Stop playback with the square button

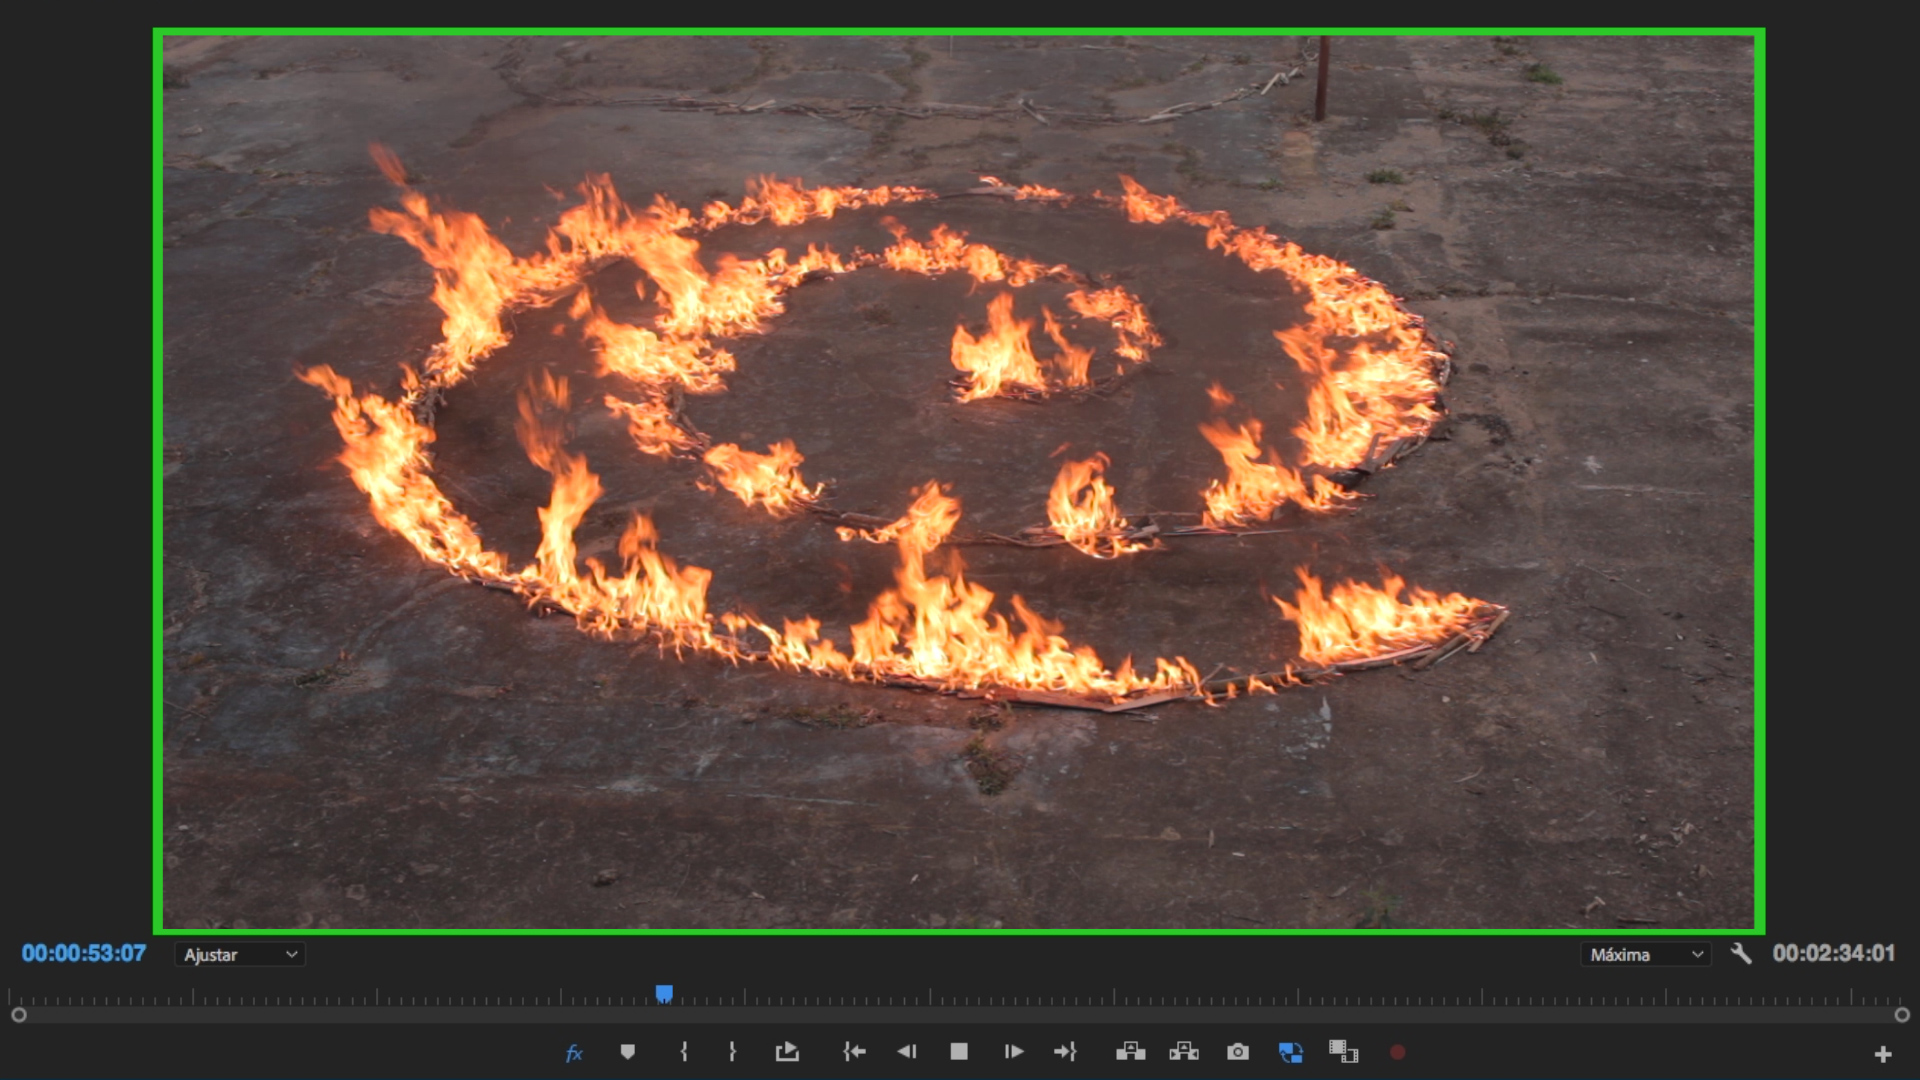[x=959, y=1052]
